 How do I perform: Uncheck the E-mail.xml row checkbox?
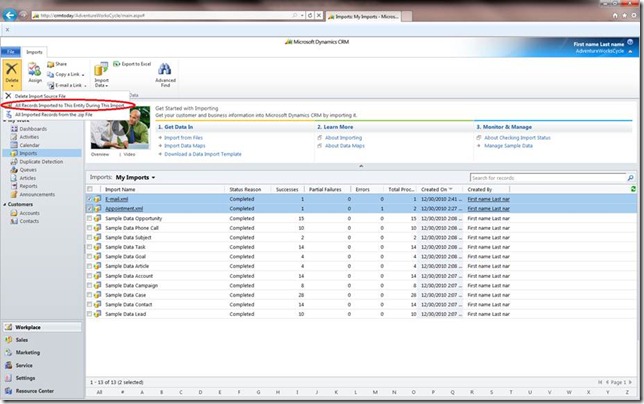(89, 199)
